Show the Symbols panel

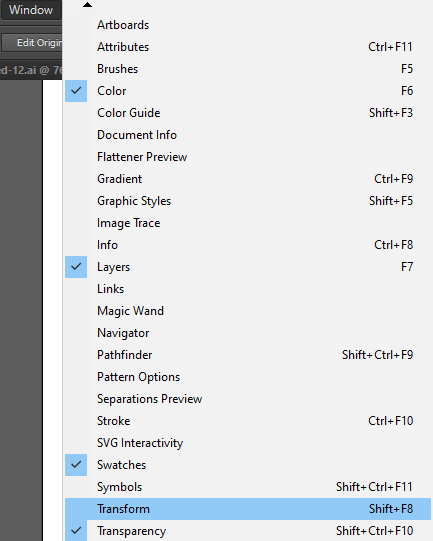click(248, 487)
